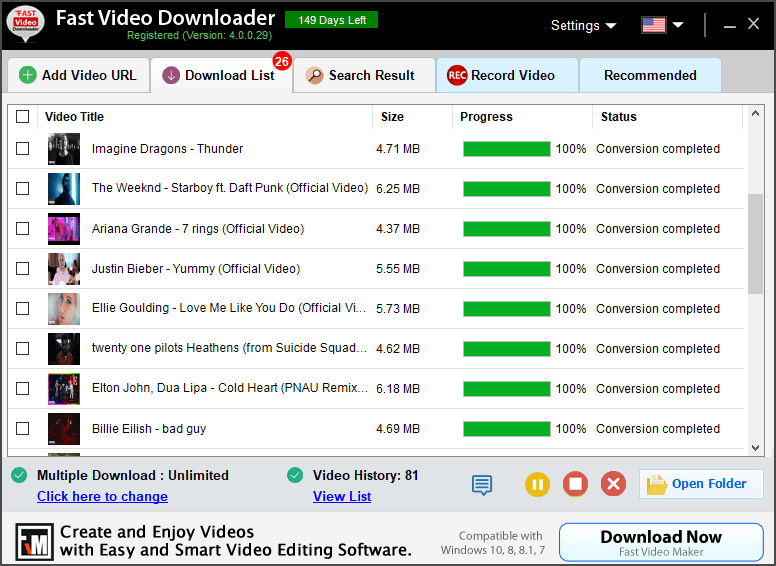Click the Starboy progress bar
The image size is (776, 566).
click(x=507, y=189)
